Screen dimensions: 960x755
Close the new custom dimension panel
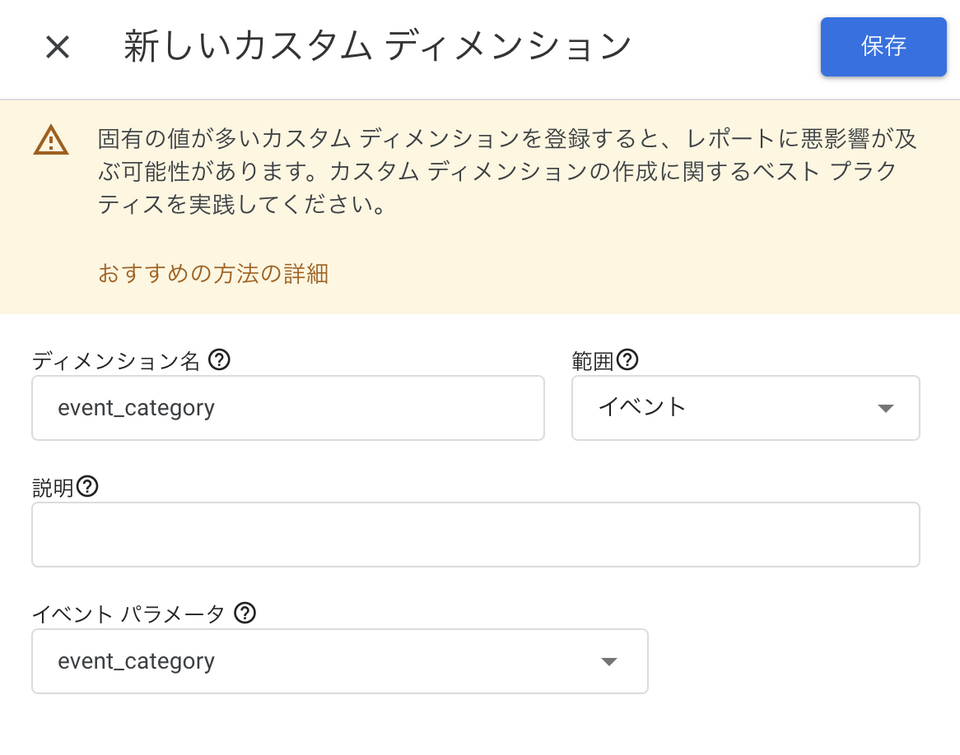click(x=58, y=47)
